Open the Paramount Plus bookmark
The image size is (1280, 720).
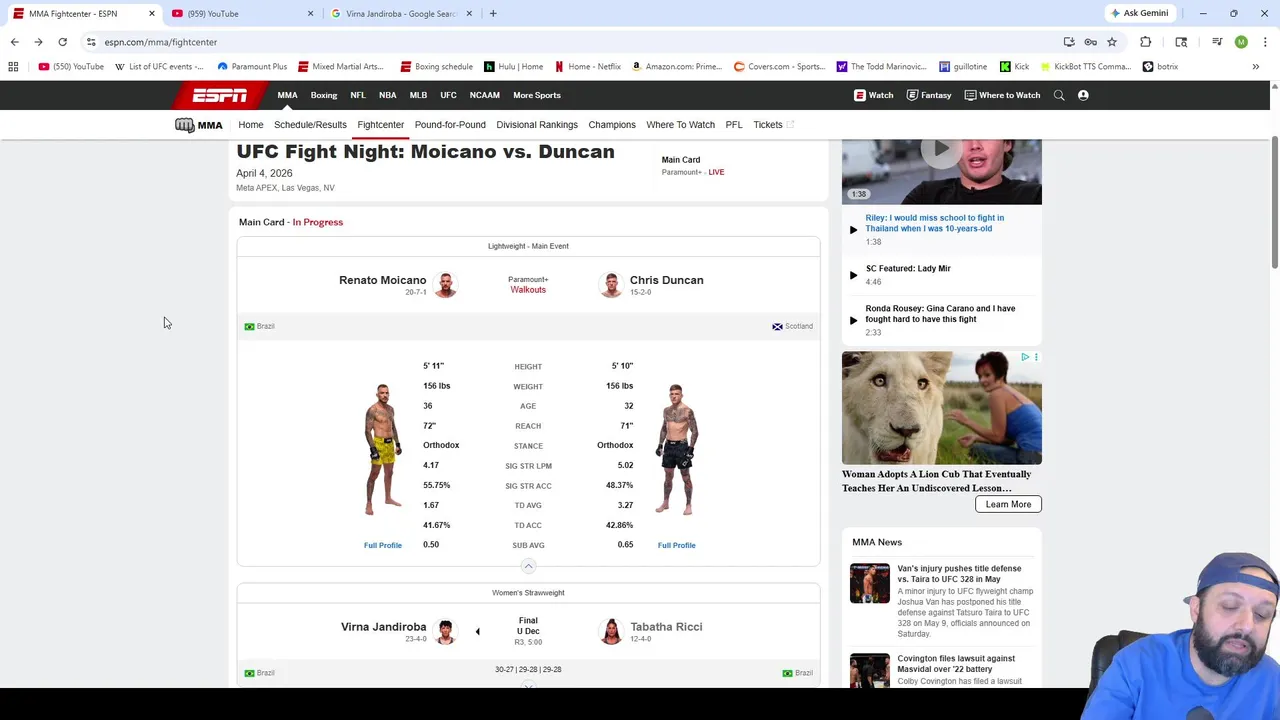[x=252, y=67]
